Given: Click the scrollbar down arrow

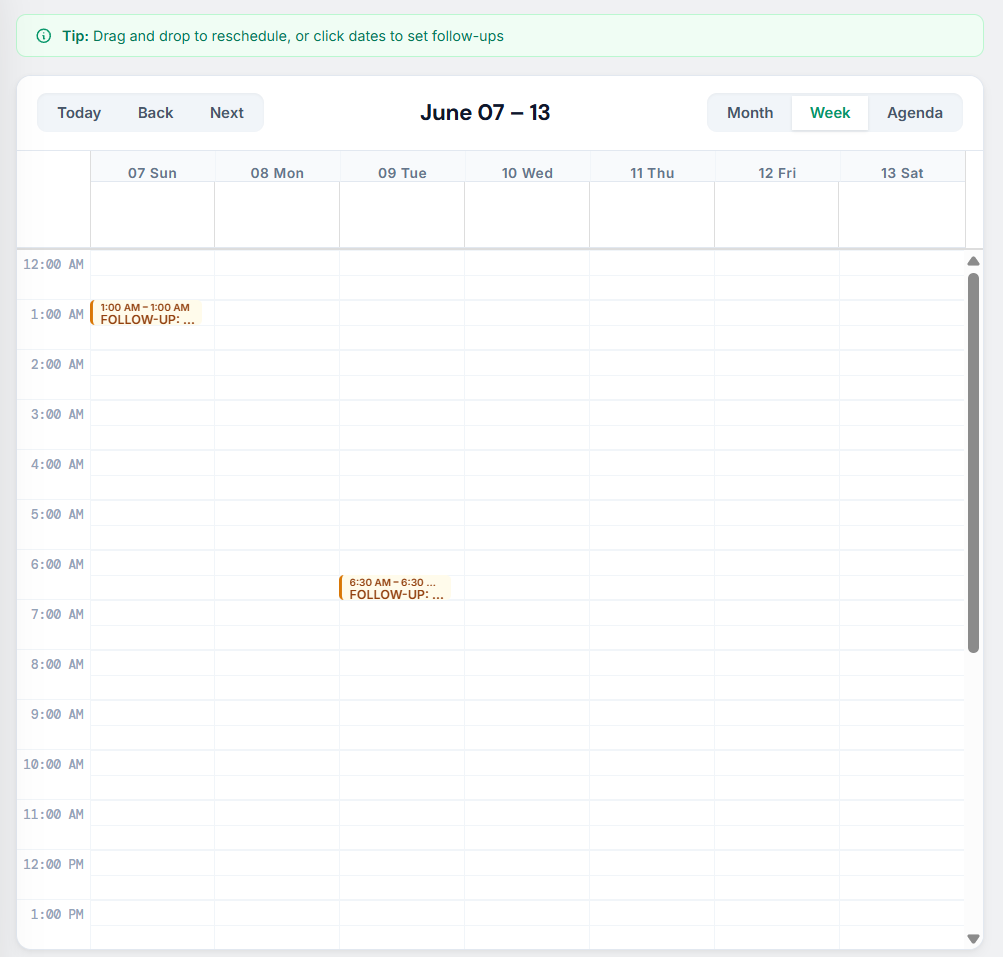Looking at the screenshot, I should (973, 939).
